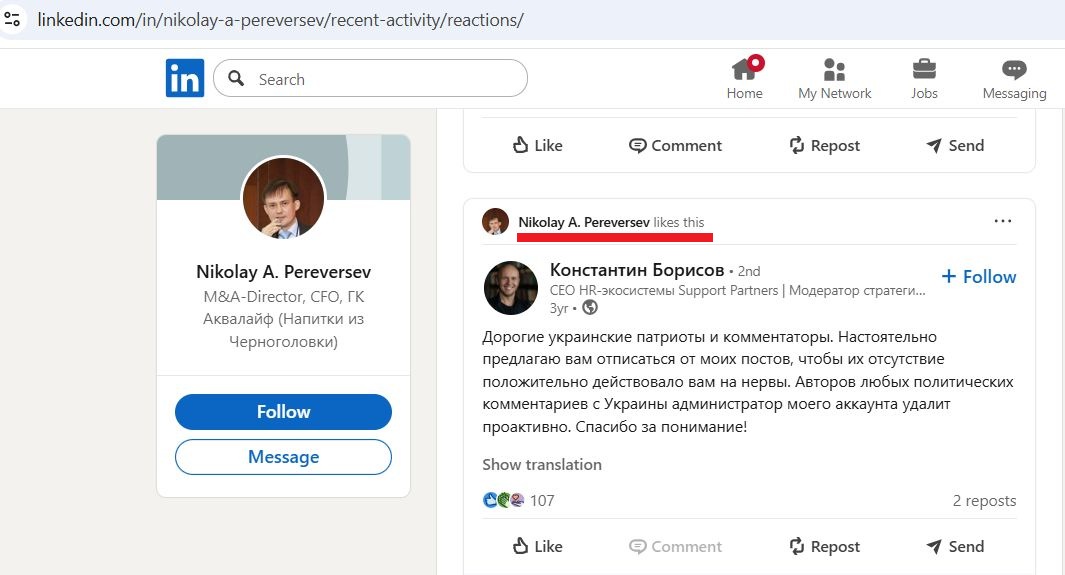Click the post text starting 'Дорогие украинские патриоты'
1065x575 pixels.
coord(748,382)
